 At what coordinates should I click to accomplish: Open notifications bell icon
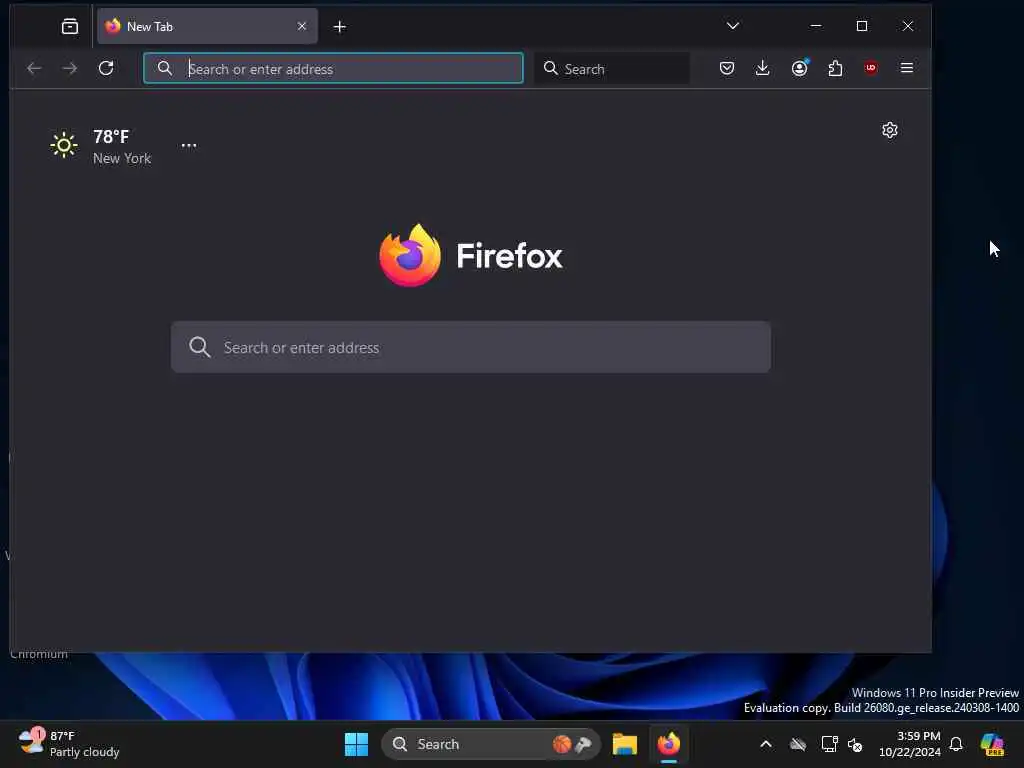click(956, 744)
